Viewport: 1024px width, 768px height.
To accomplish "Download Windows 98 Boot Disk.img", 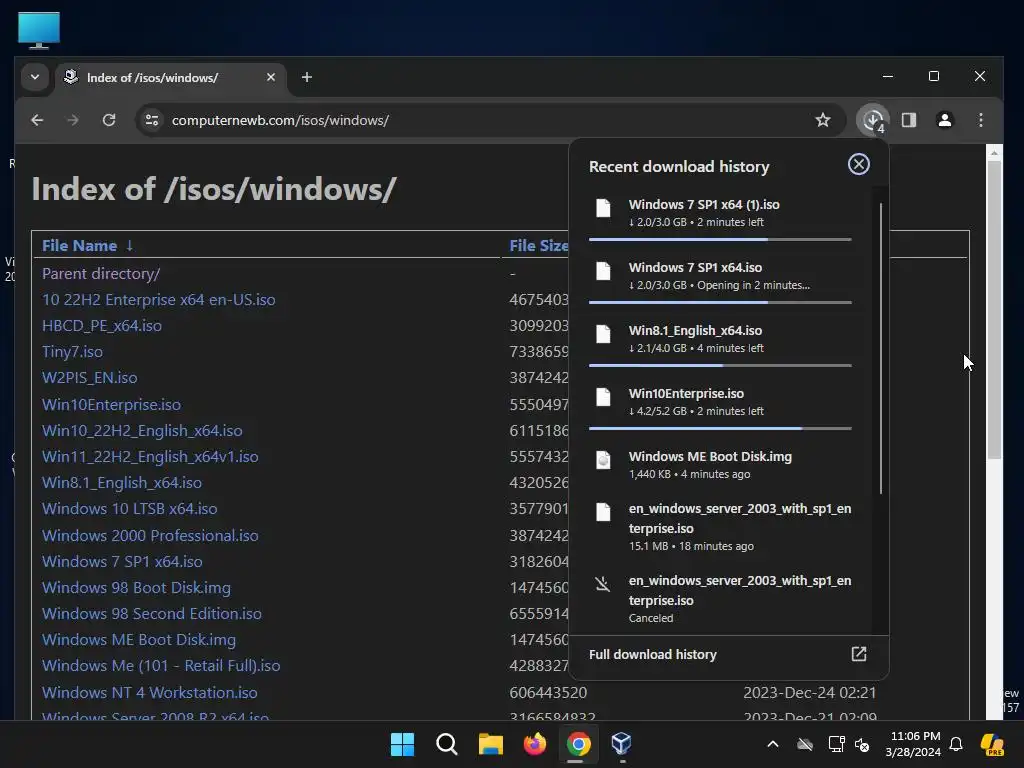I will pyautogui.click(x=136, y=588).
